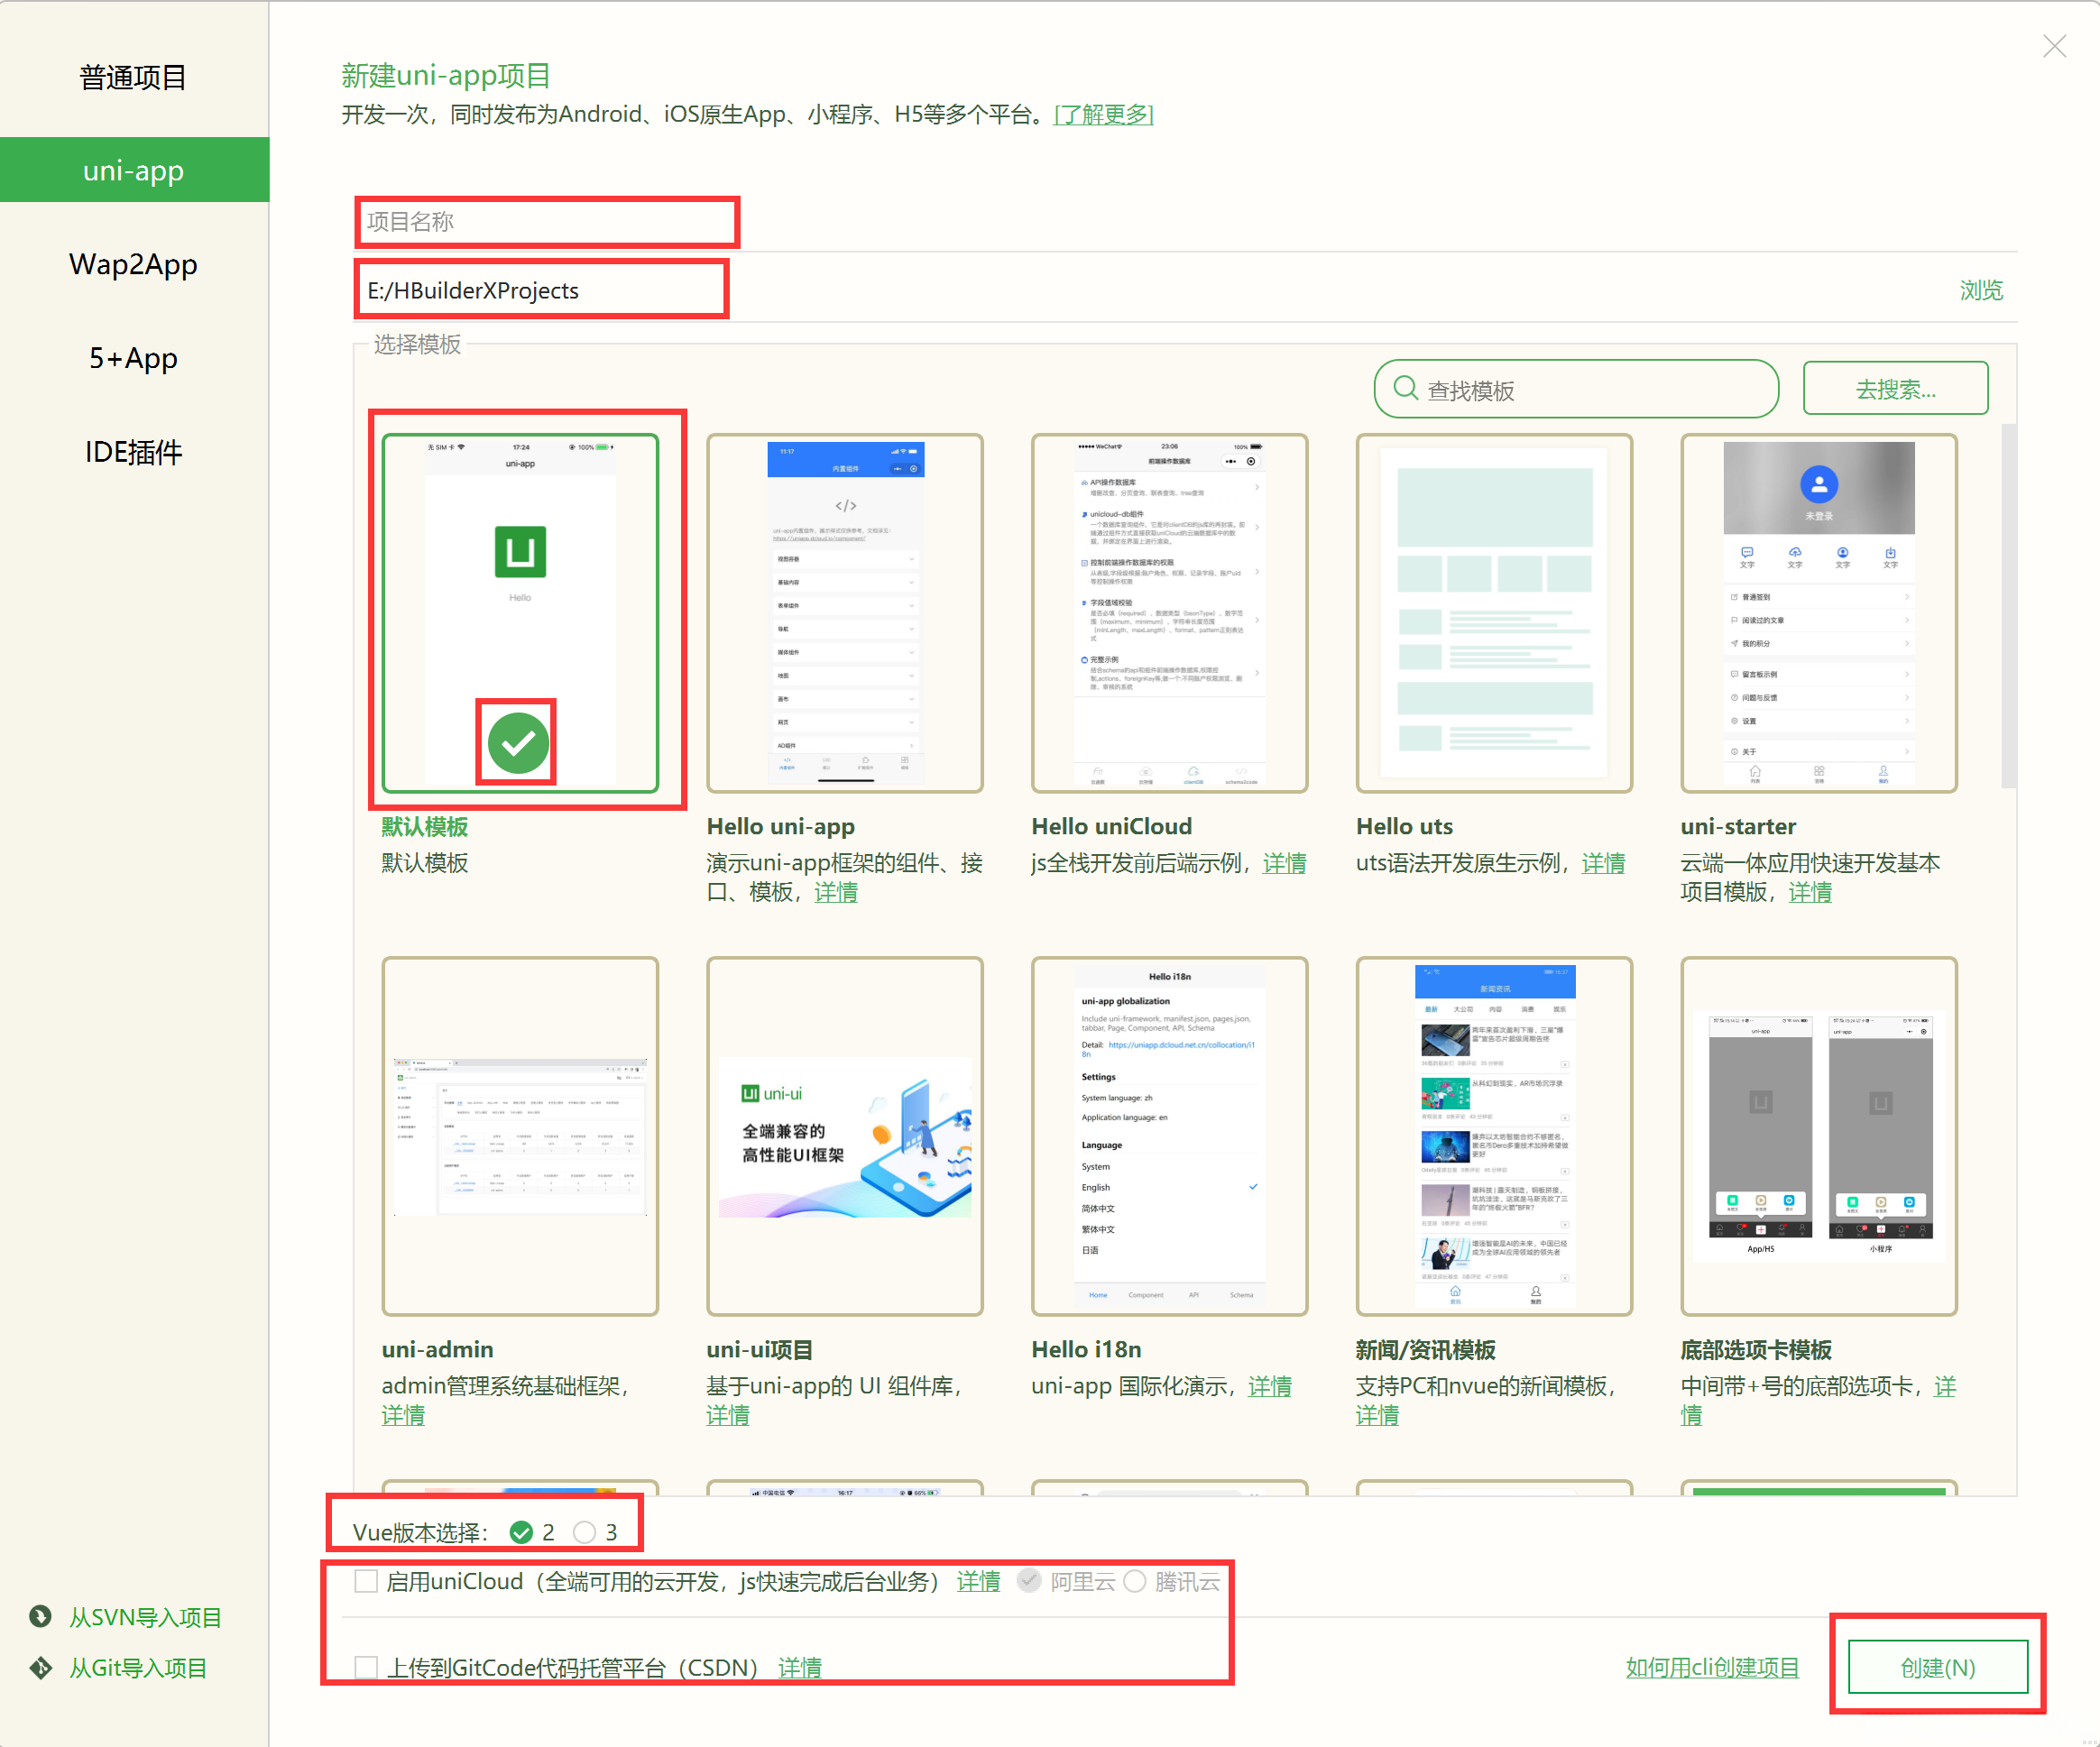Open the 了解更多 link

tap(1103, 114)
